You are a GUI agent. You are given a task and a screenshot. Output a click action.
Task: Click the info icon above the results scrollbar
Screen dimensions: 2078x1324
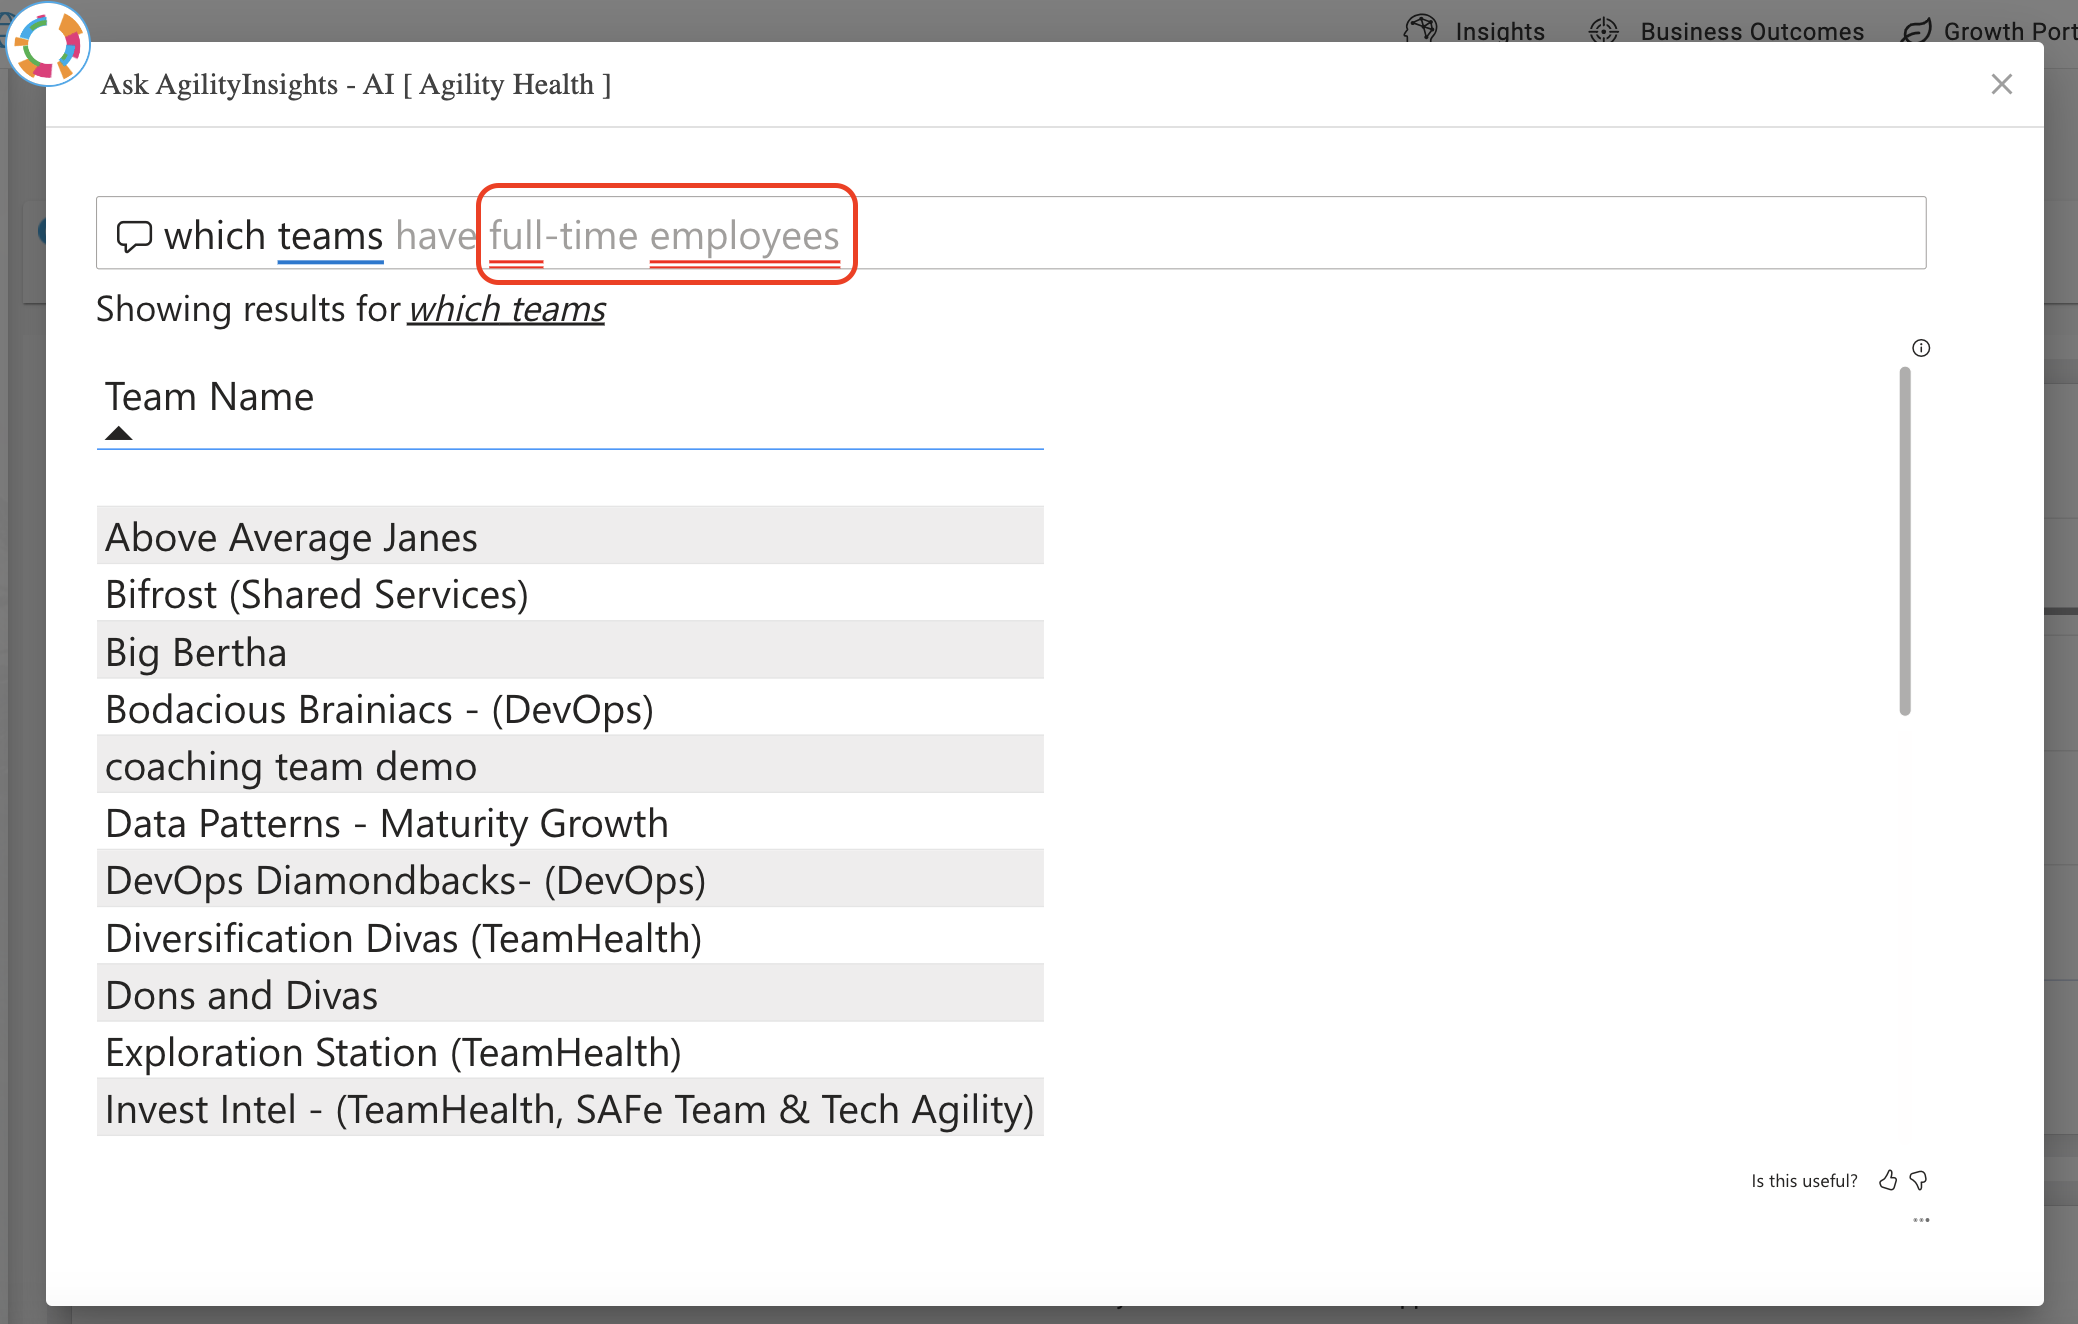tap(1921, 348)
